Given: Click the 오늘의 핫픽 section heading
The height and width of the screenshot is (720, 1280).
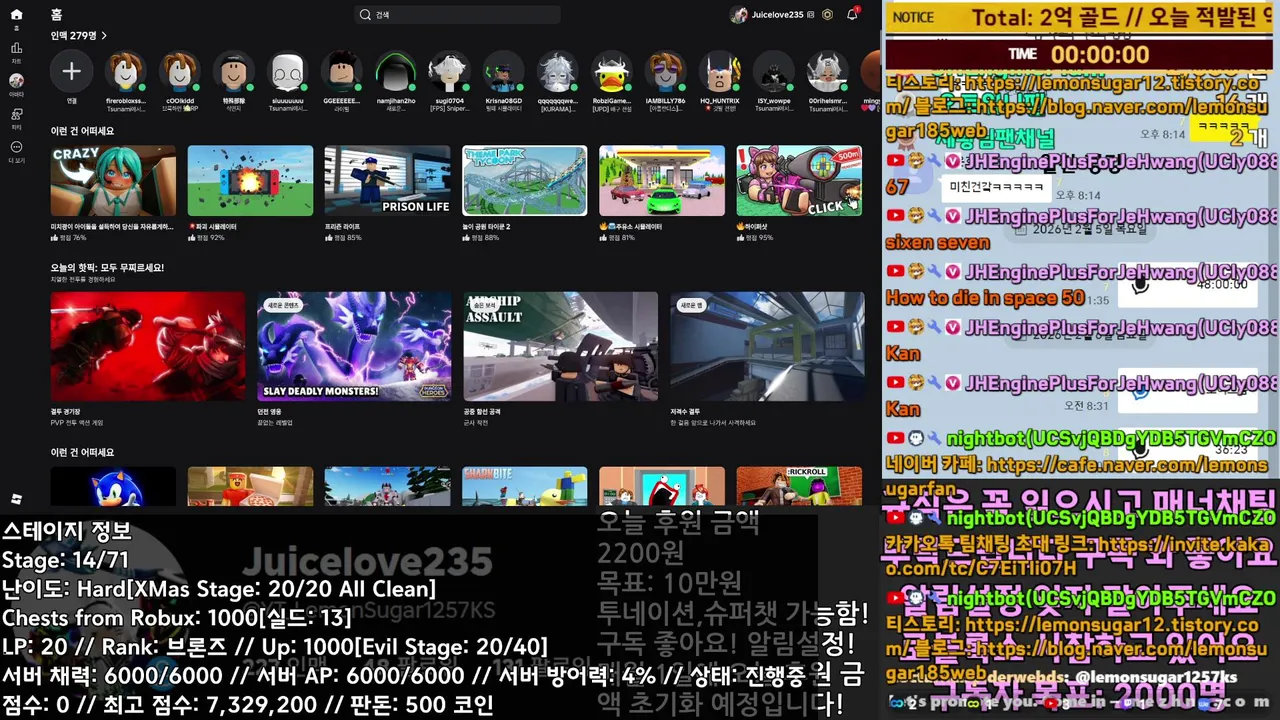Looking at the screenshot, I should pyautogui.click(x=107, y=268).
